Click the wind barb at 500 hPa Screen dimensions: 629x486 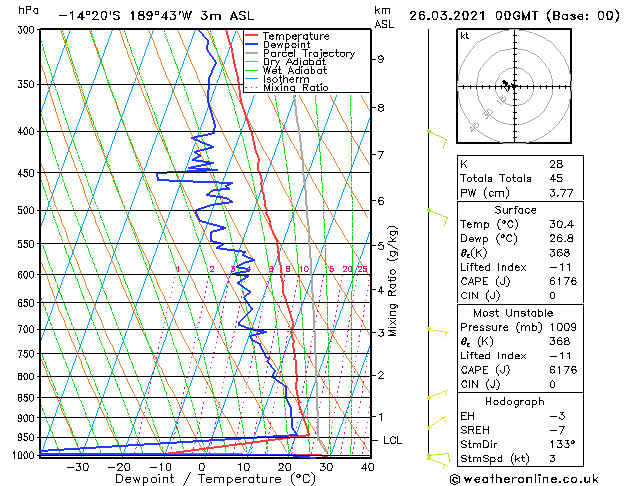pyautogui.click(x=436, y=211)
